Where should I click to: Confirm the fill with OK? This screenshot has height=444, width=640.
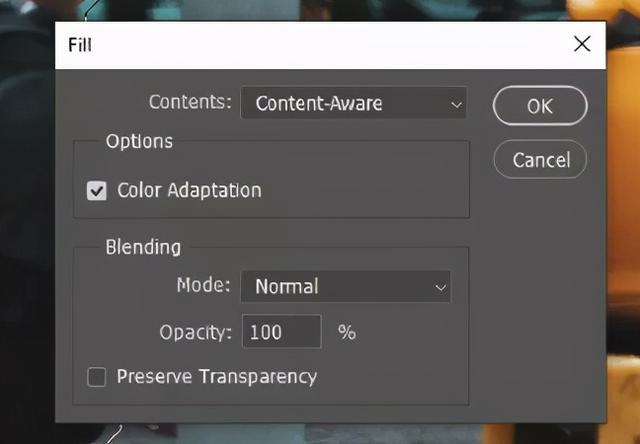pos(540,106)
